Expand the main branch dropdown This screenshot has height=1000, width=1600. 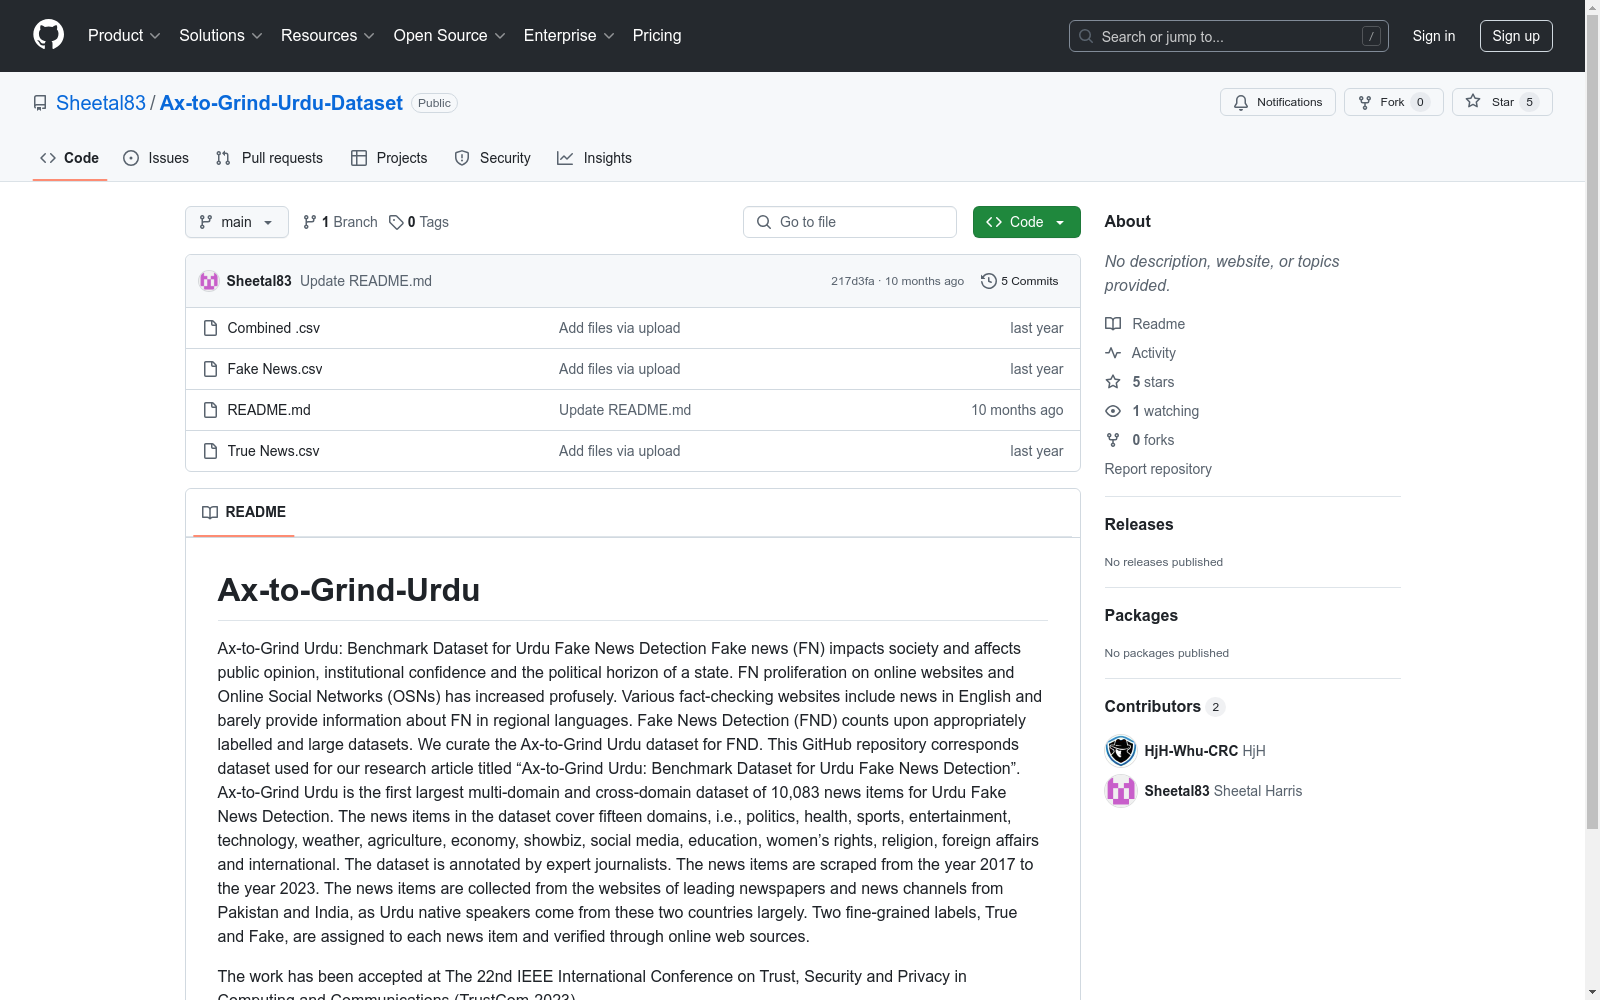coord(237,222)
